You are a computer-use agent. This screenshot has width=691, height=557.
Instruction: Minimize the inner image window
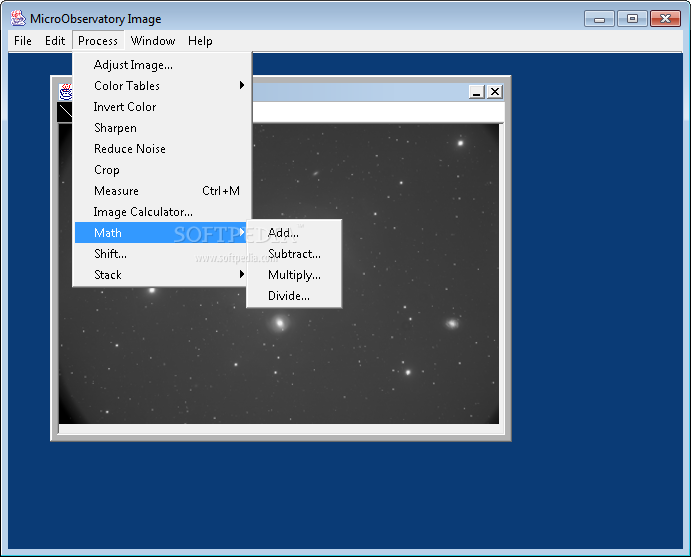pyautogui.click(x=476, y=92)
